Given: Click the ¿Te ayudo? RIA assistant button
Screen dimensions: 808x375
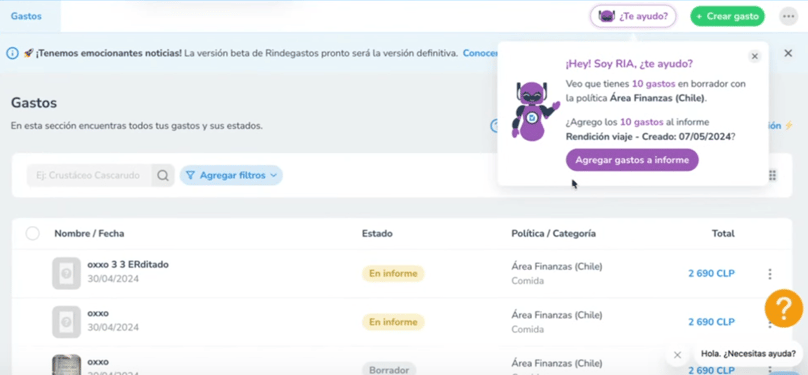Looking at the screenshot, I should click(633, 16).
